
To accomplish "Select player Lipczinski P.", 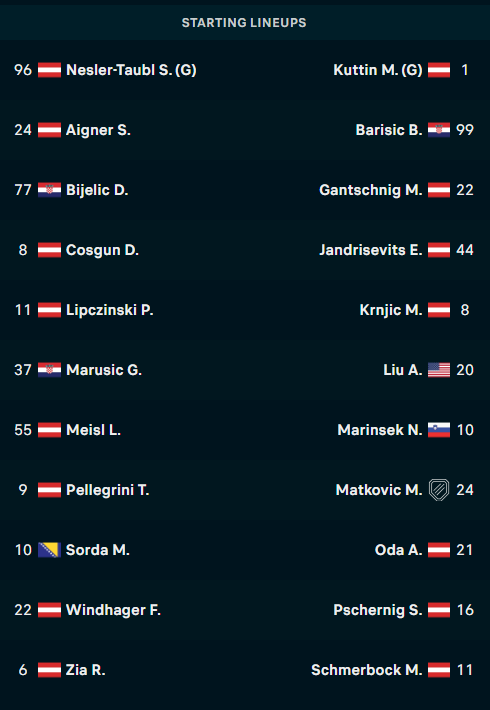I will pyautogui.click(x=110, y=310).
